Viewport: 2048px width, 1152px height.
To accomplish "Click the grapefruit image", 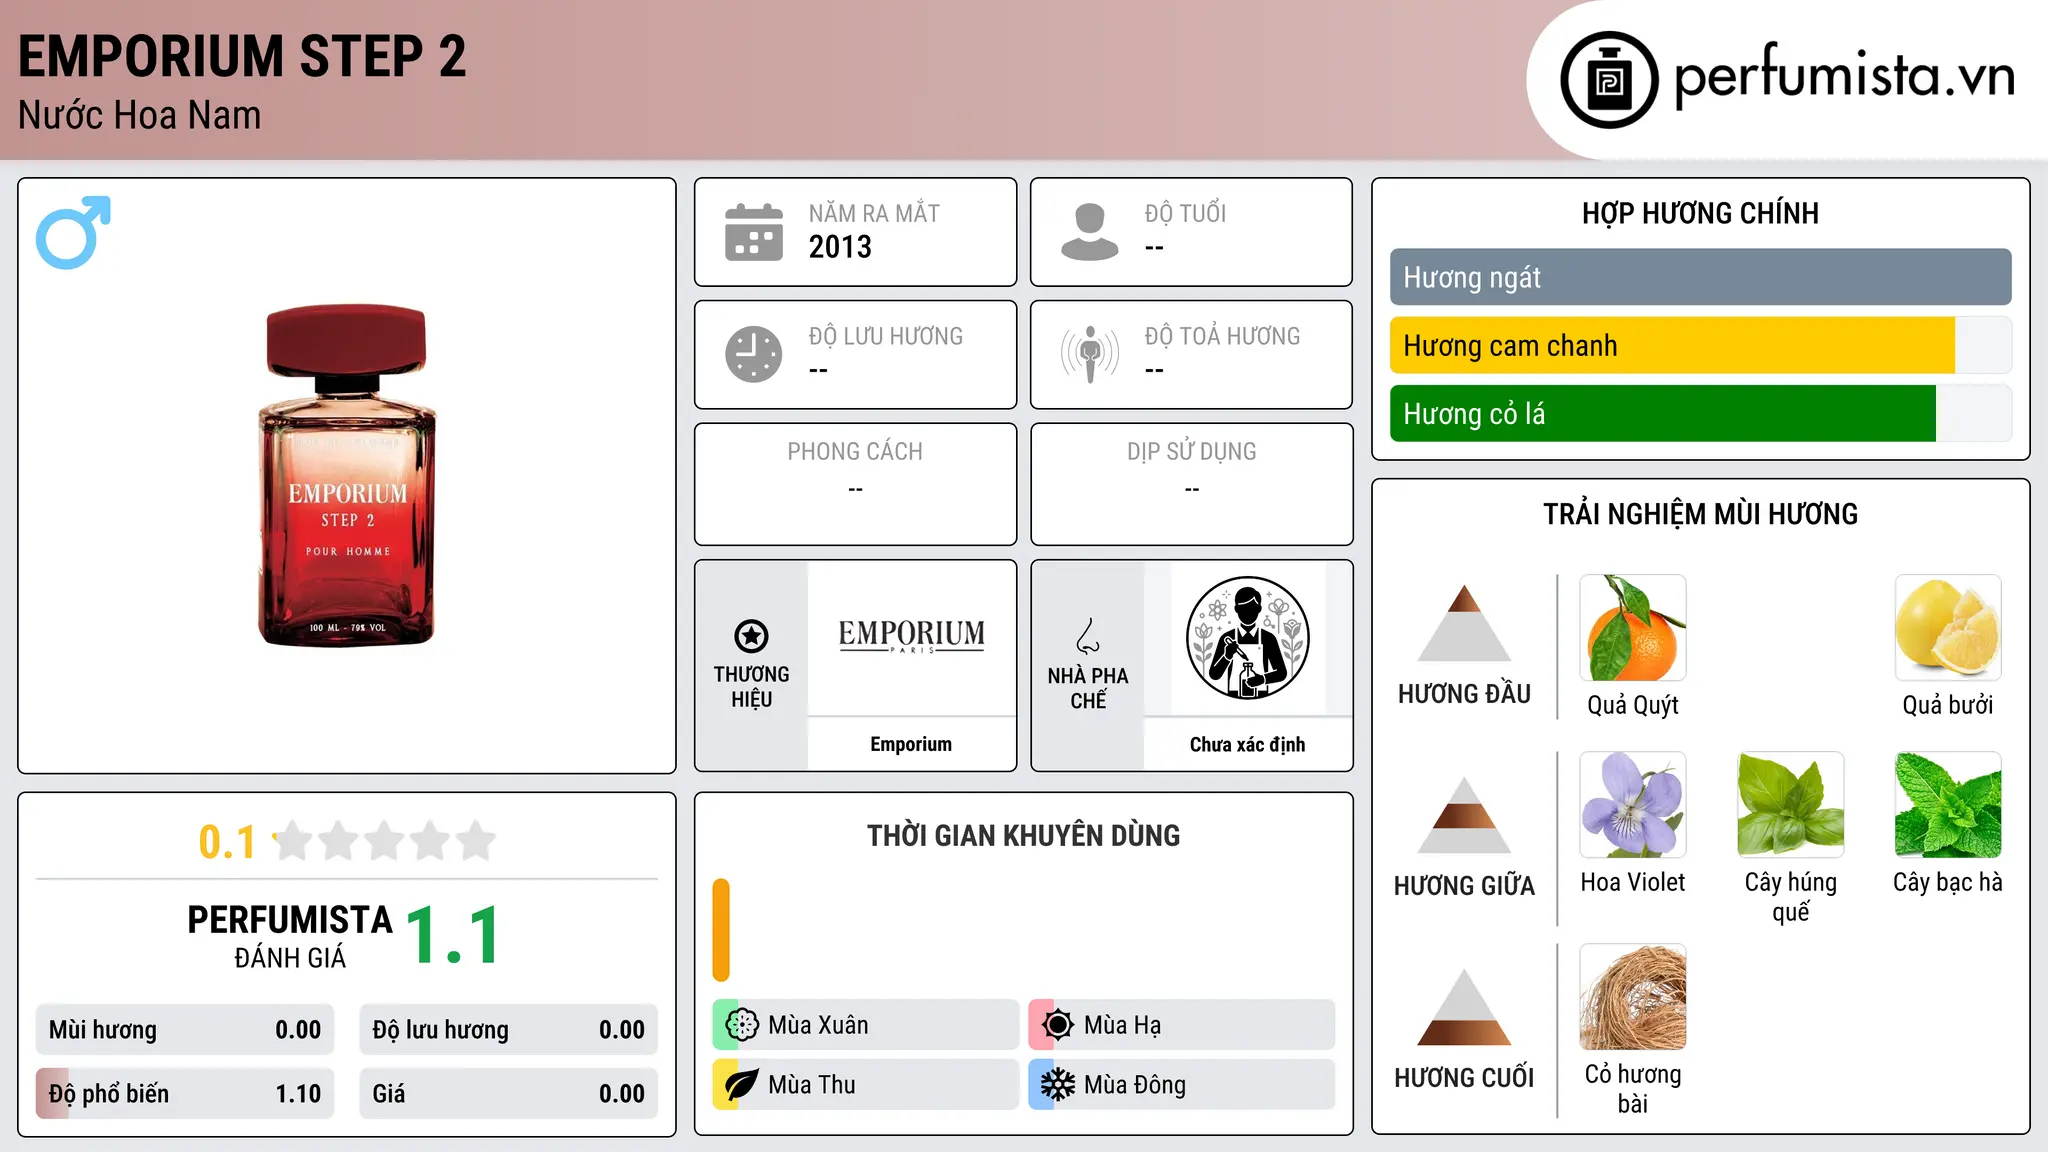I will tap(1948, 628).
